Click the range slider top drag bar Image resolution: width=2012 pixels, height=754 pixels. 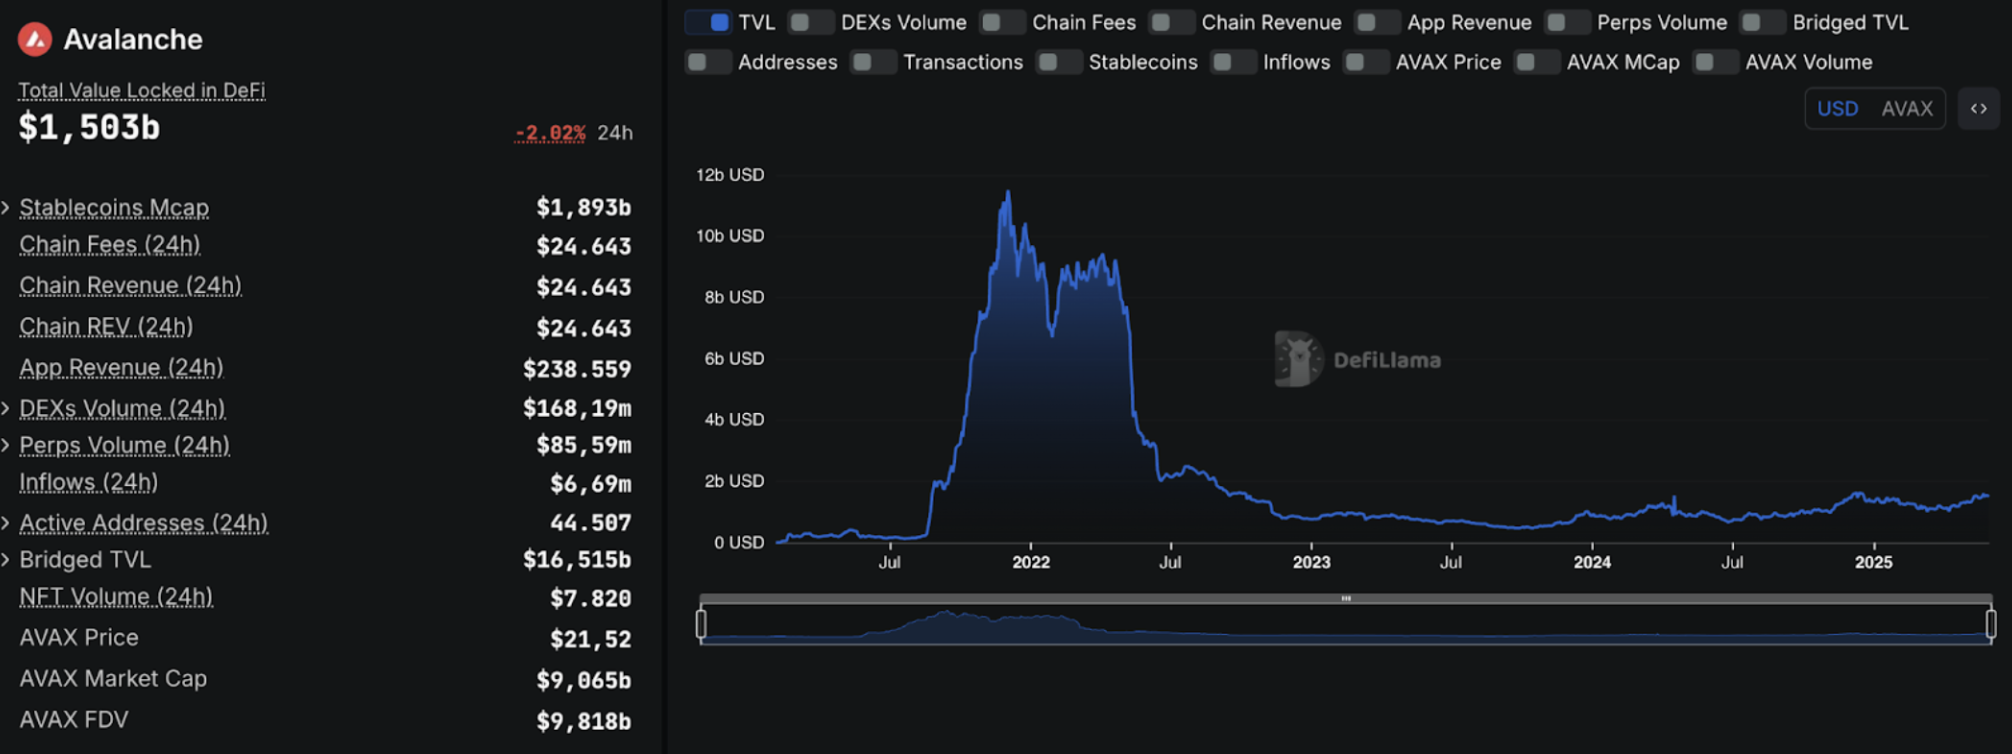coord(1346,599)
